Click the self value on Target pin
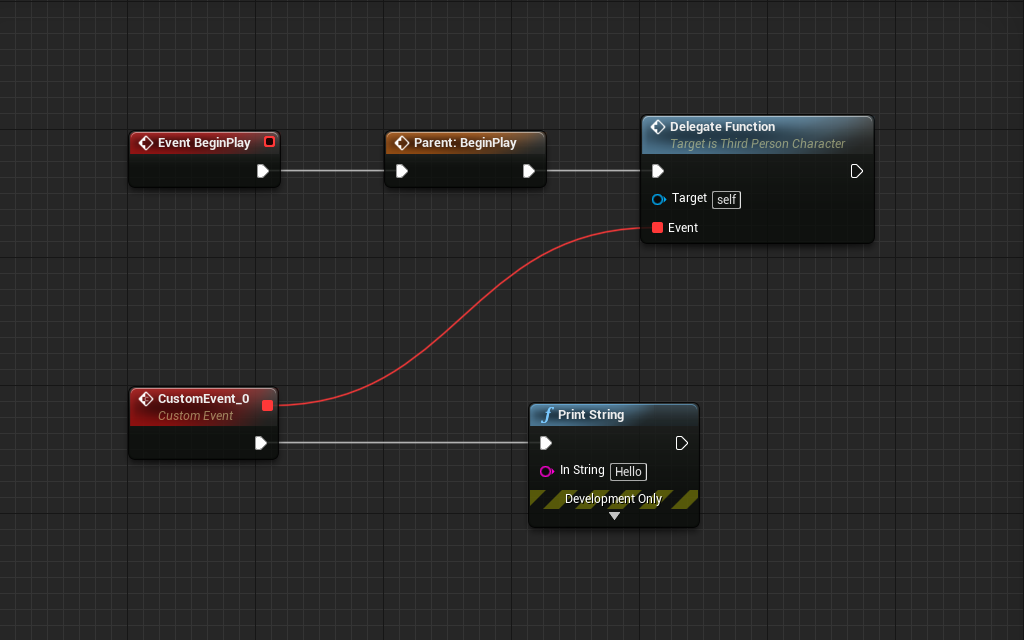This screenshot has width=1024, height=640. 726,199
